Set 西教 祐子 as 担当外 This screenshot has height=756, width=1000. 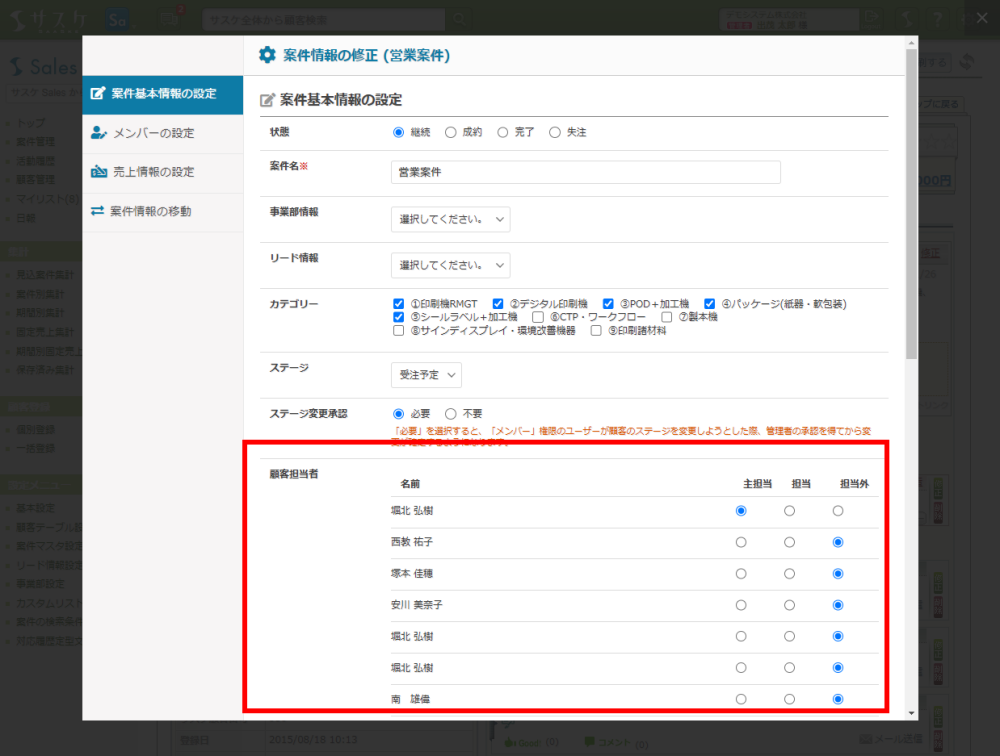(838, 542)
